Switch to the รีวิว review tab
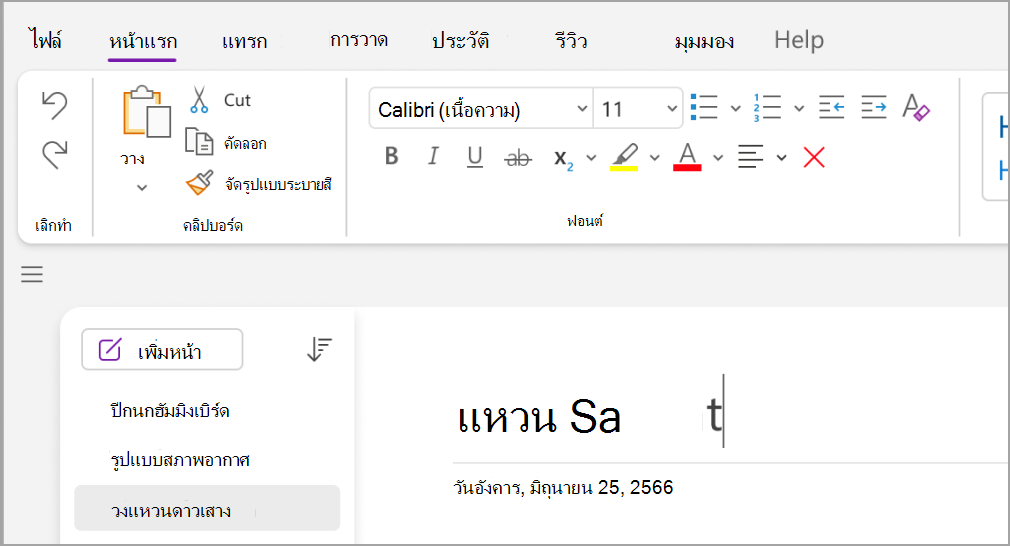 coord(571,41)
